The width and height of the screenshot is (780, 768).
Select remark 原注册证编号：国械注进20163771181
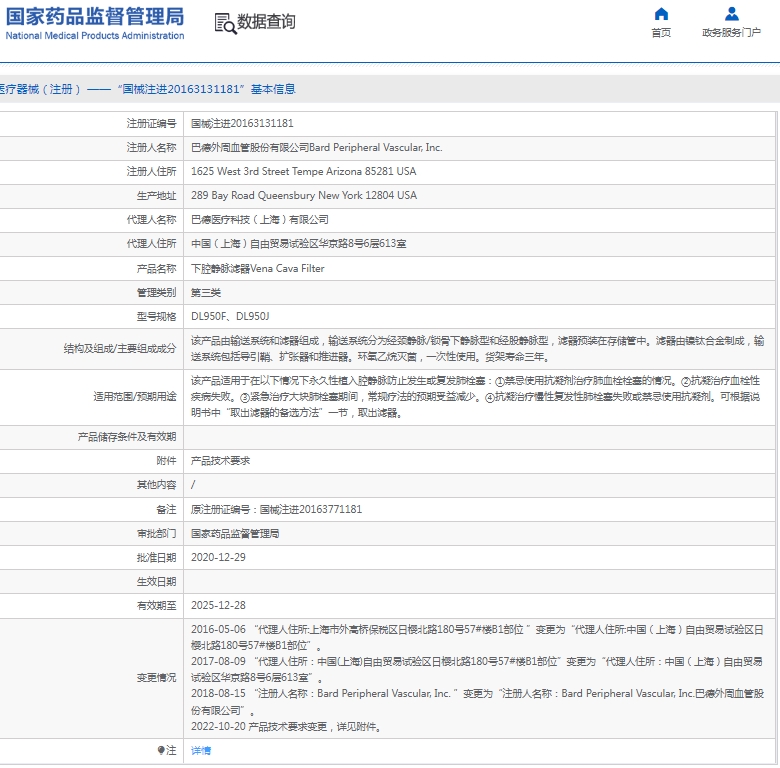[277, 509]
